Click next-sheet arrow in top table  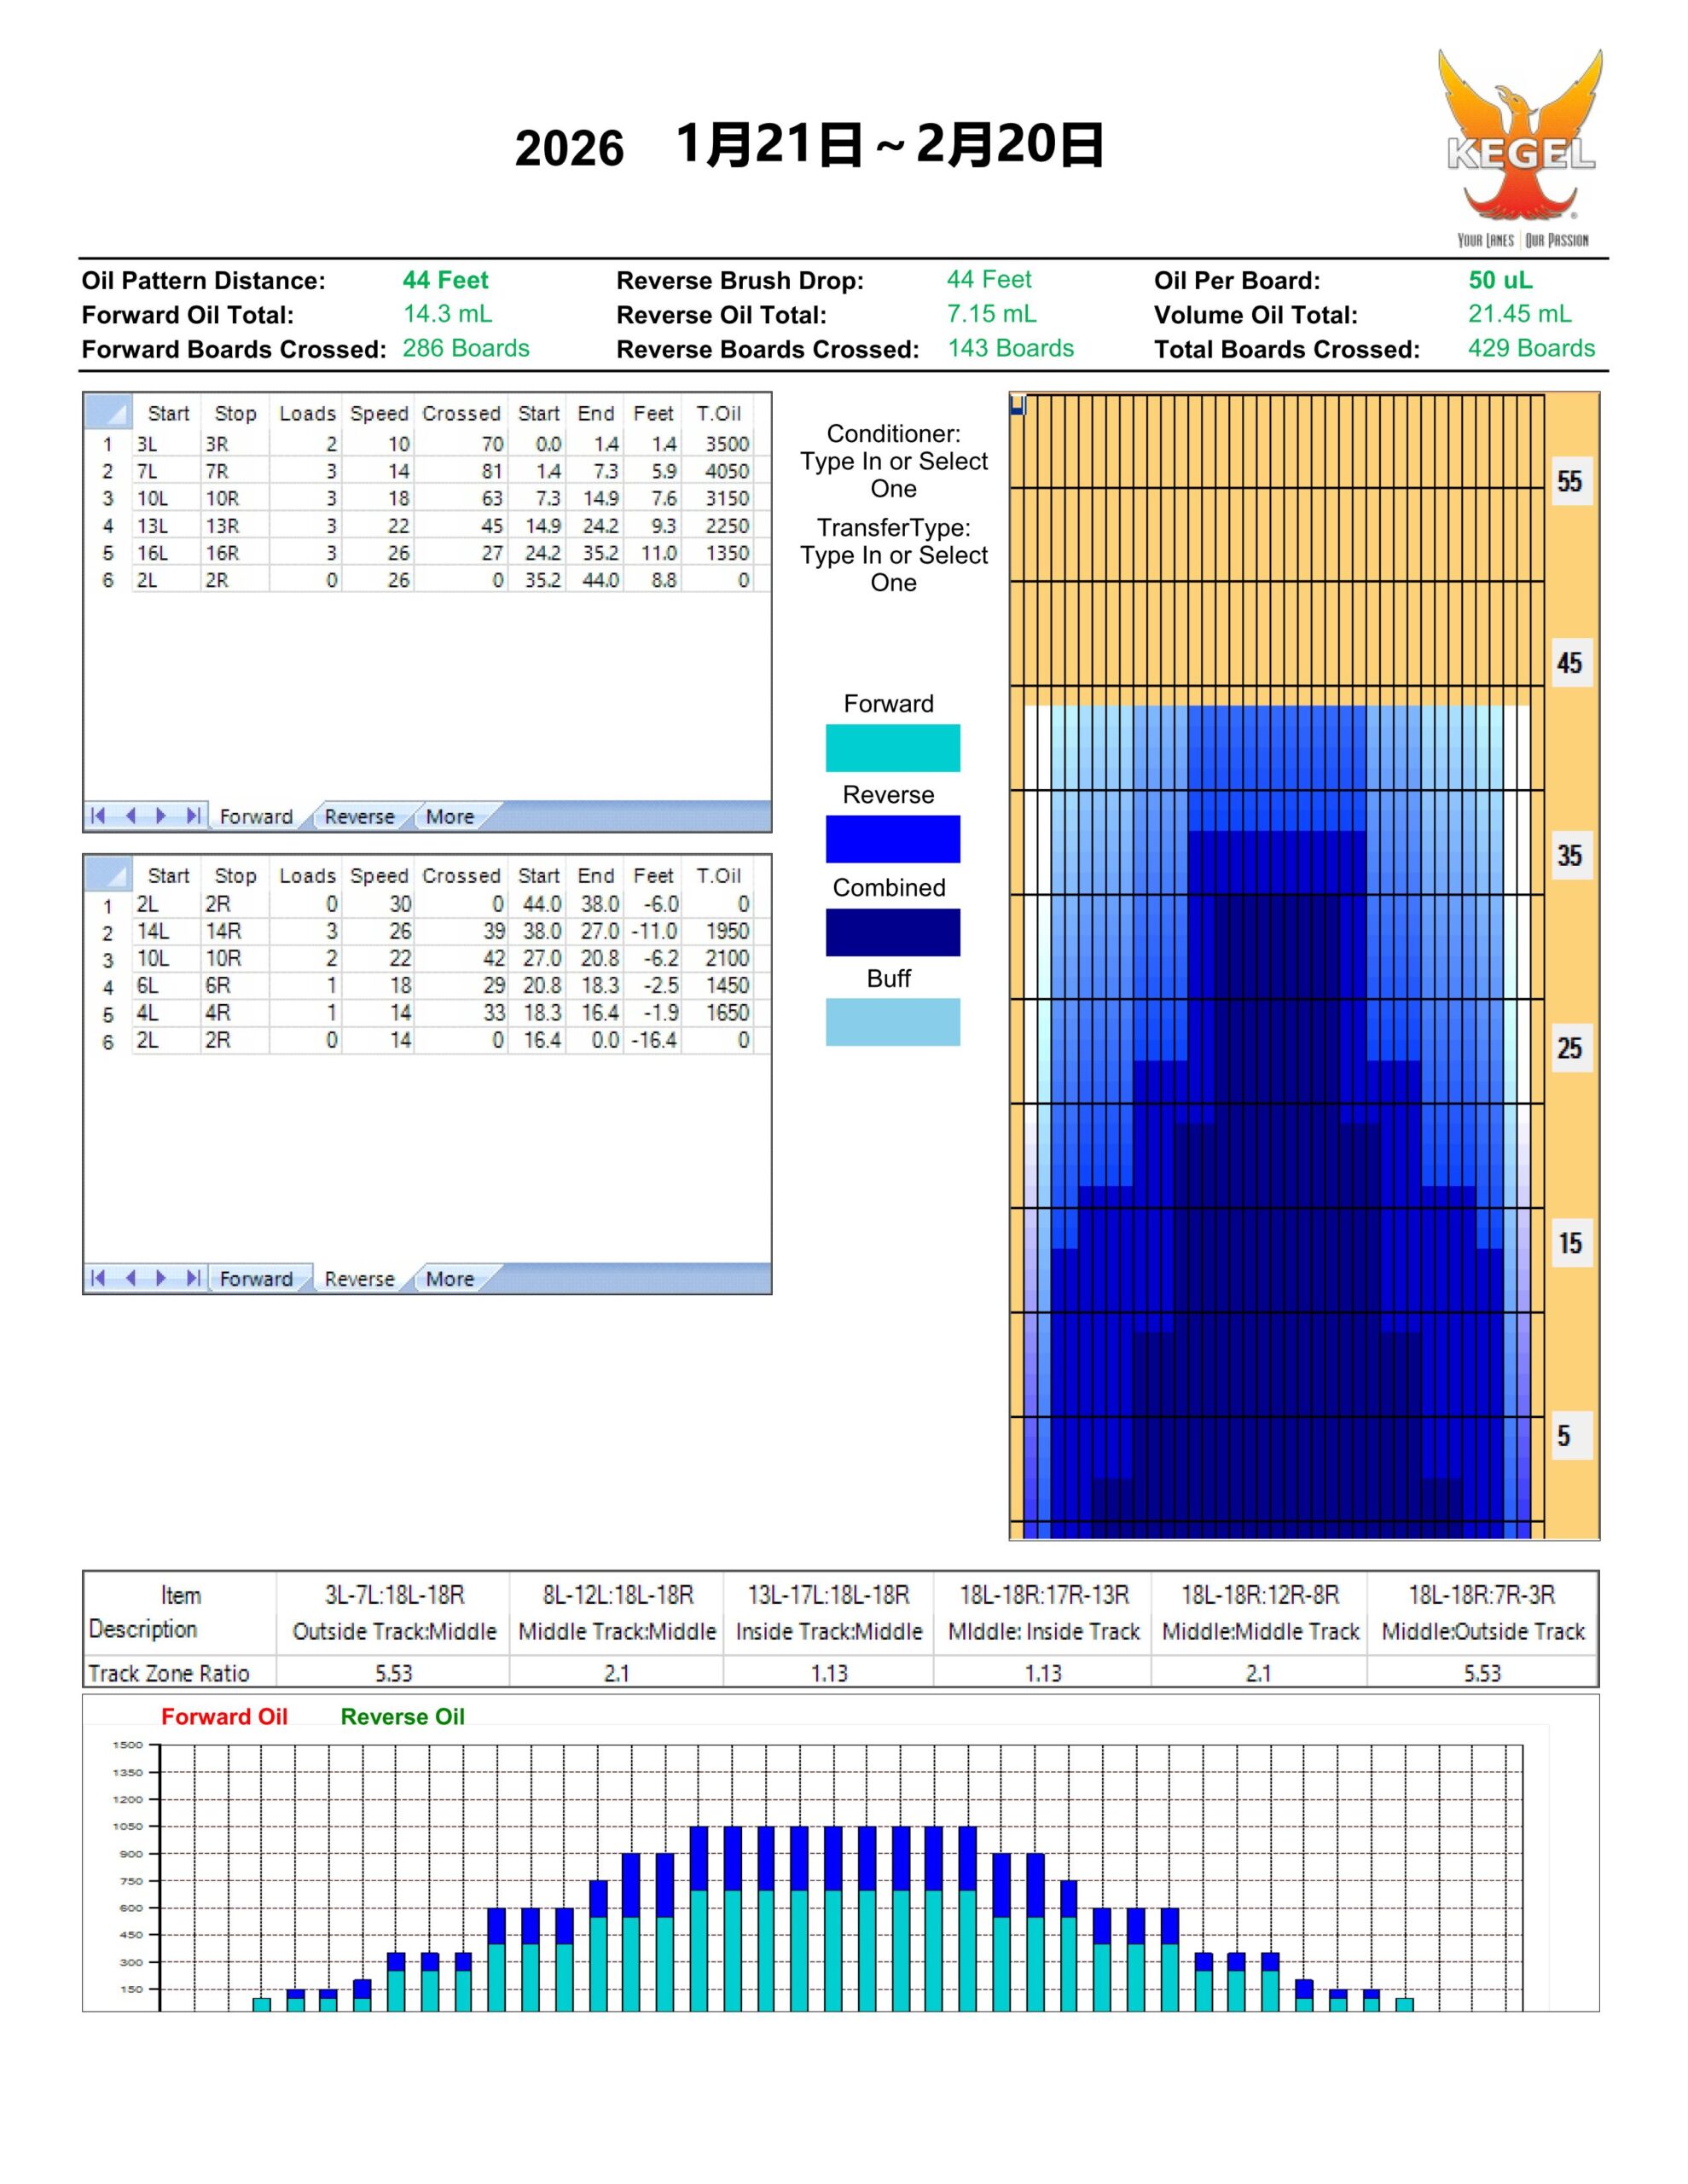pyautogui.click(x=161, y=816)
